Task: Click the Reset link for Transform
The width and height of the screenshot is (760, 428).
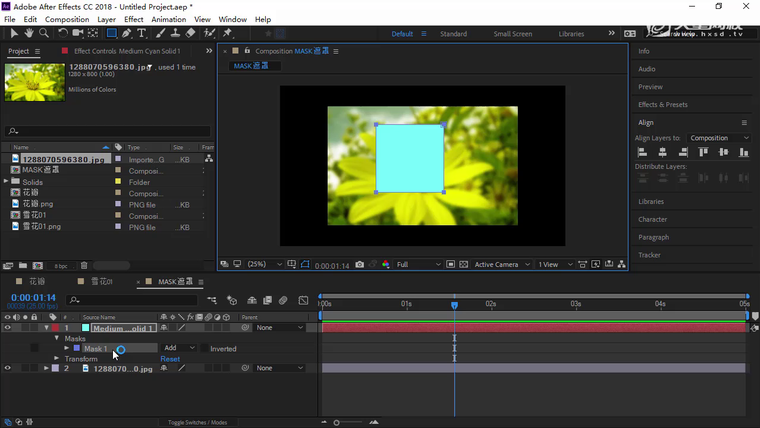Action: (x=170, y=359)
